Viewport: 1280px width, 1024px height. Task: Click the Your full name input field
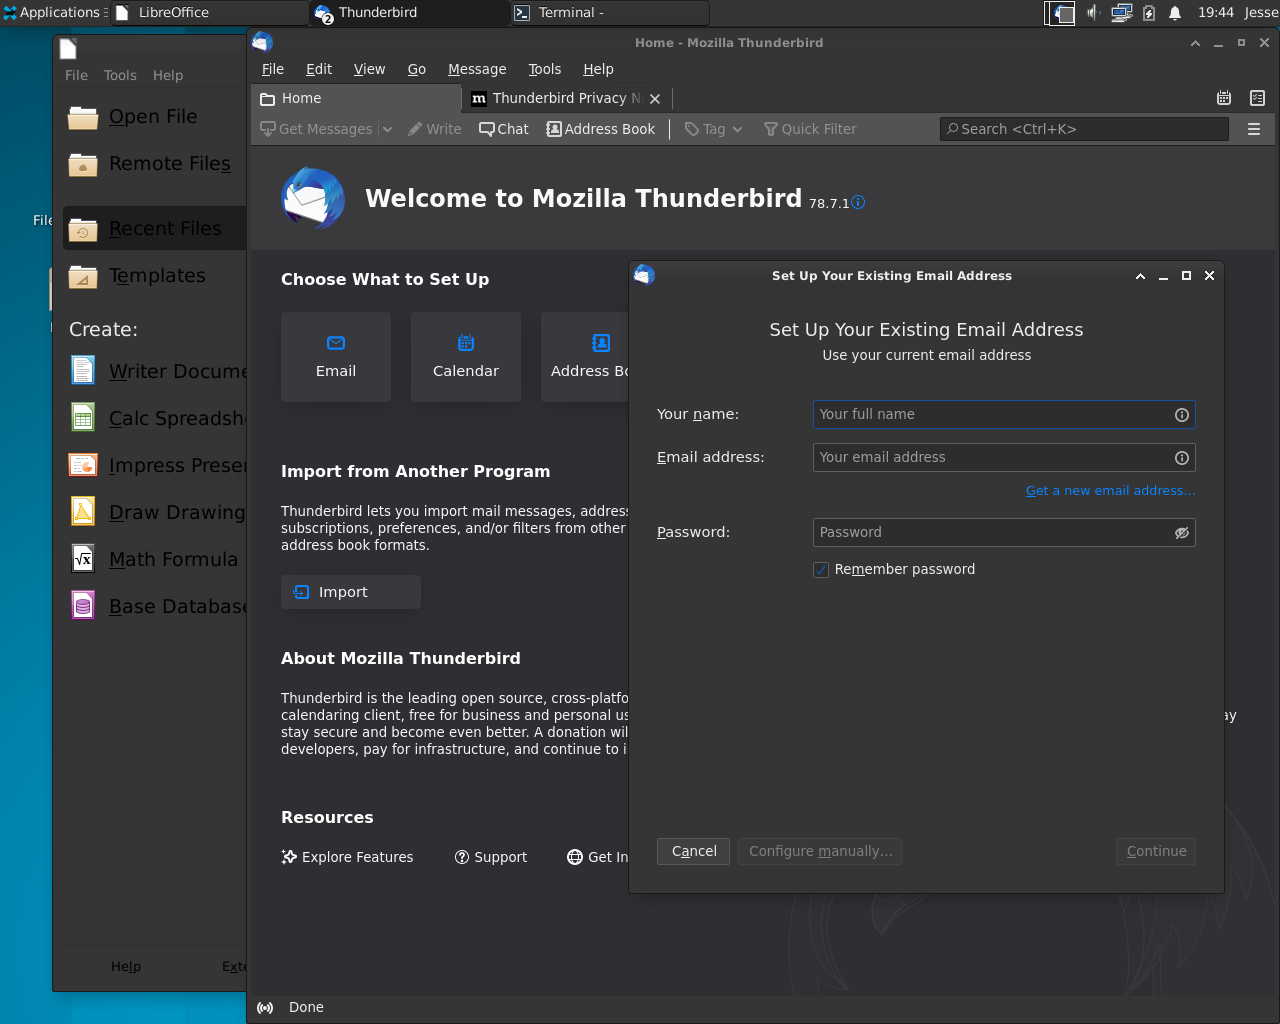[x=1004, y=415]
